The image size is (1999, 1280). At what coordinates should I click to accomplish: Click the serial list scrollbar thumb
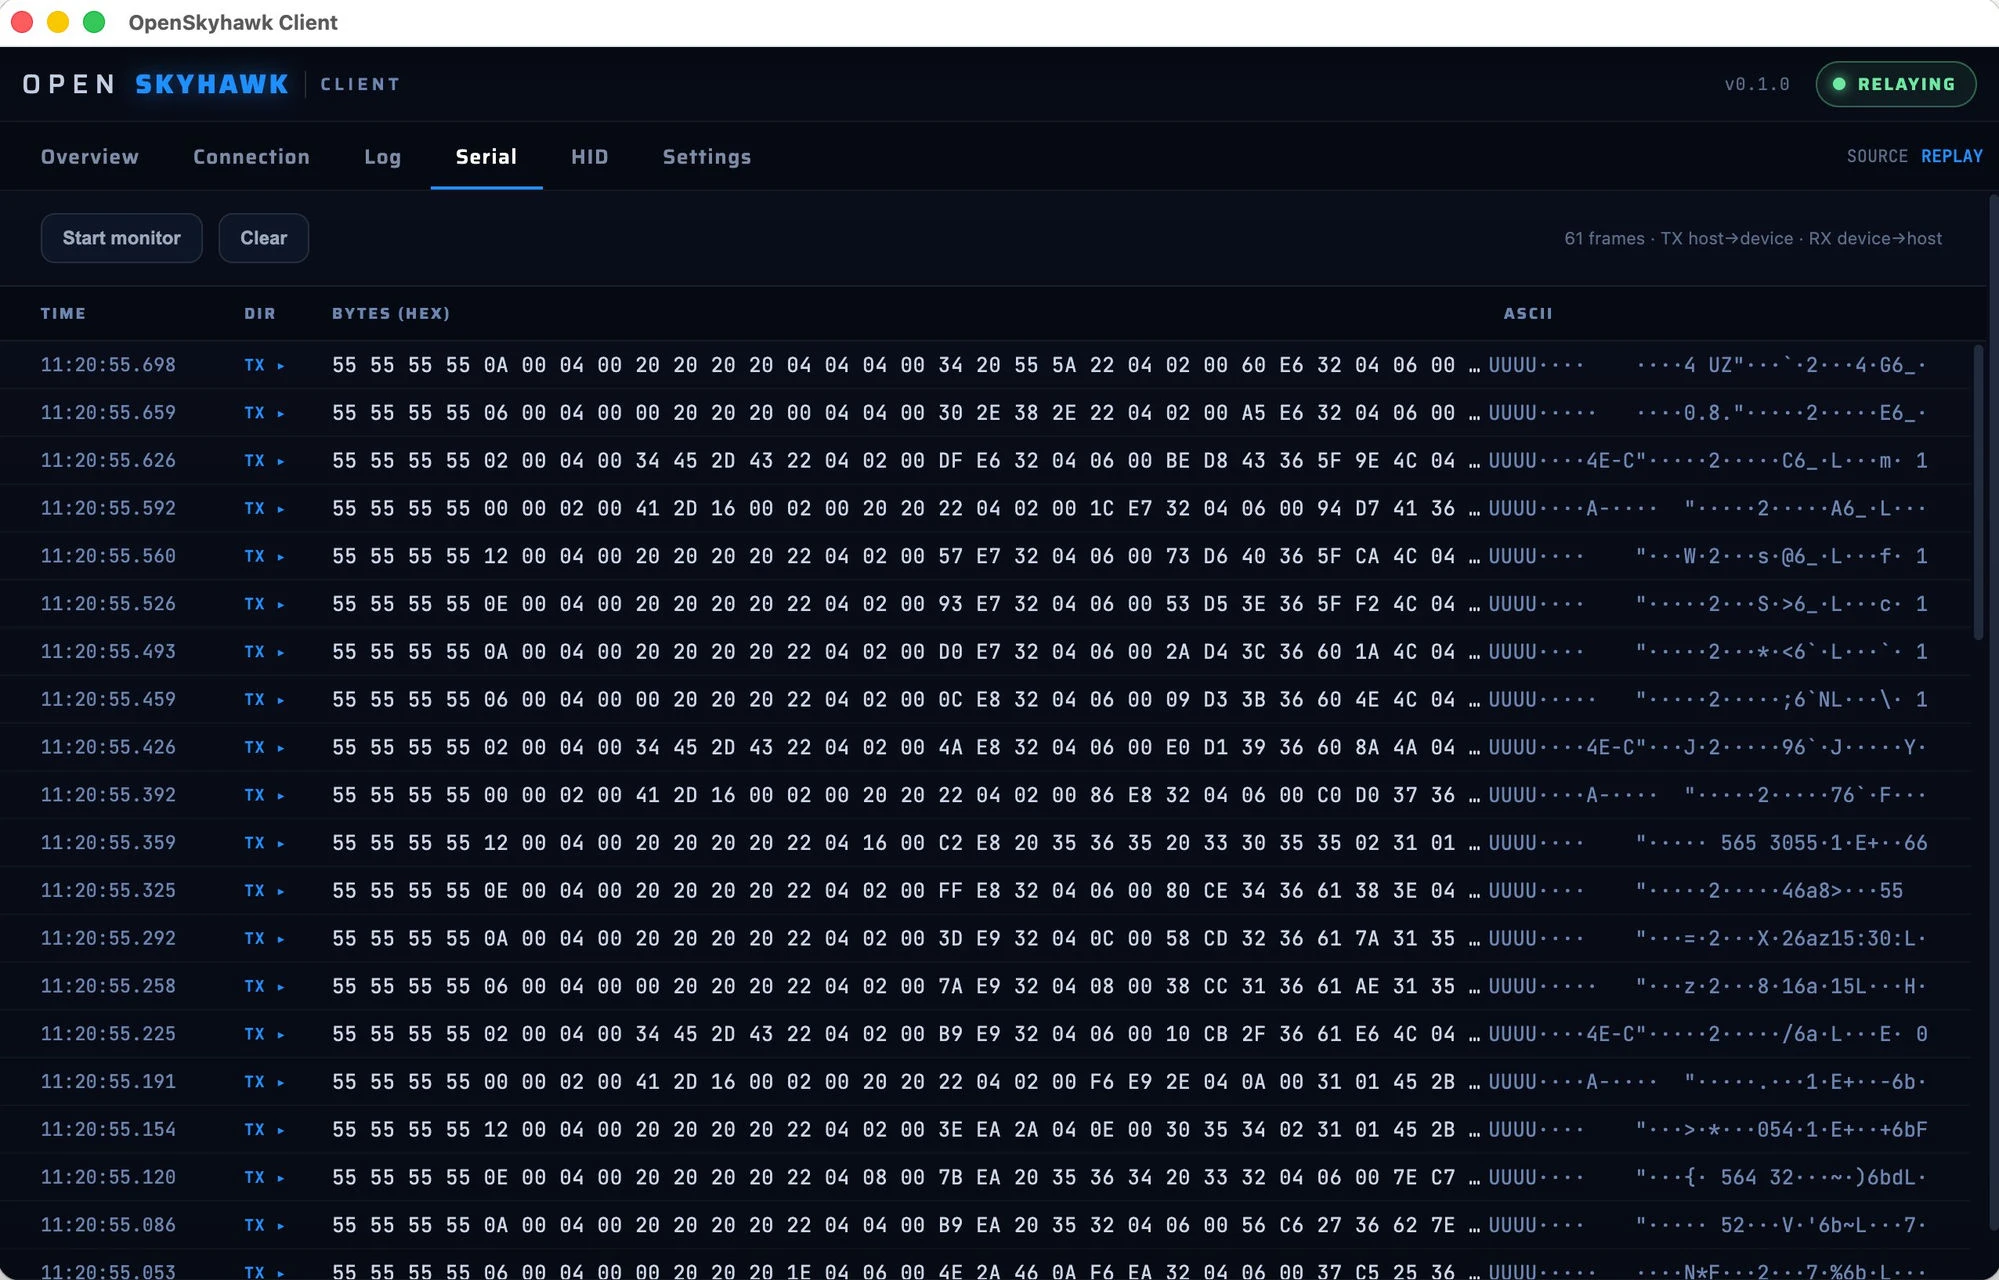[1978, 492]
